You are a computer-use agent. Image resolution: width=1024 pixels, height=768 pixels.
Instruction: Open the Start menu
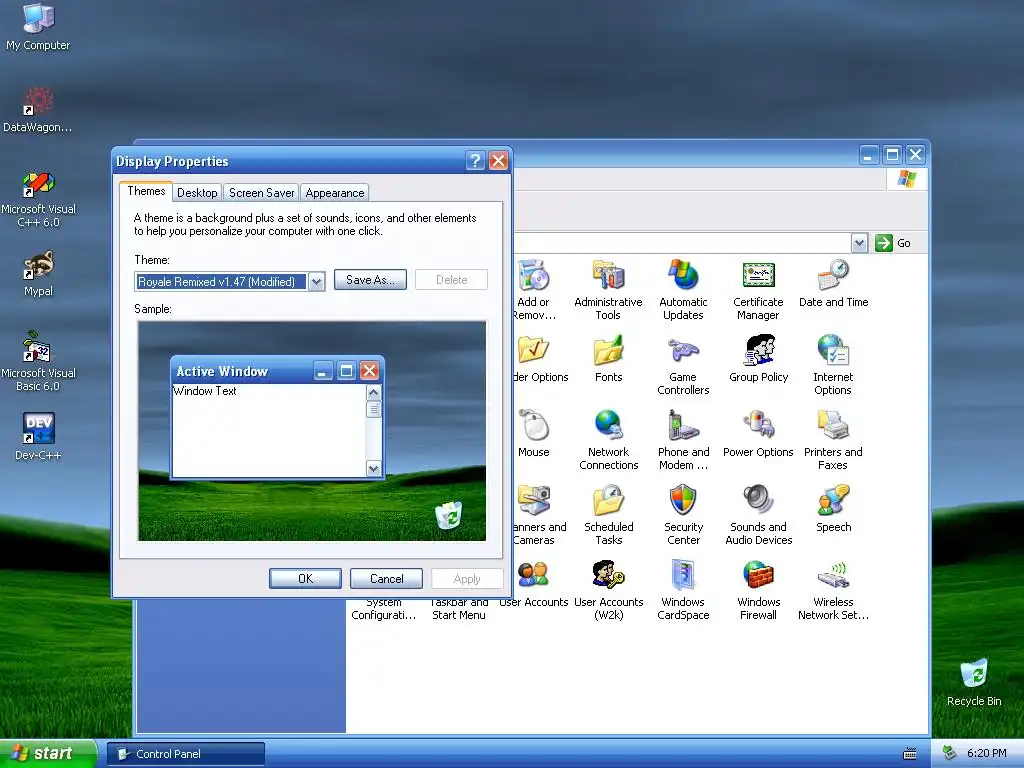(48, 753)
